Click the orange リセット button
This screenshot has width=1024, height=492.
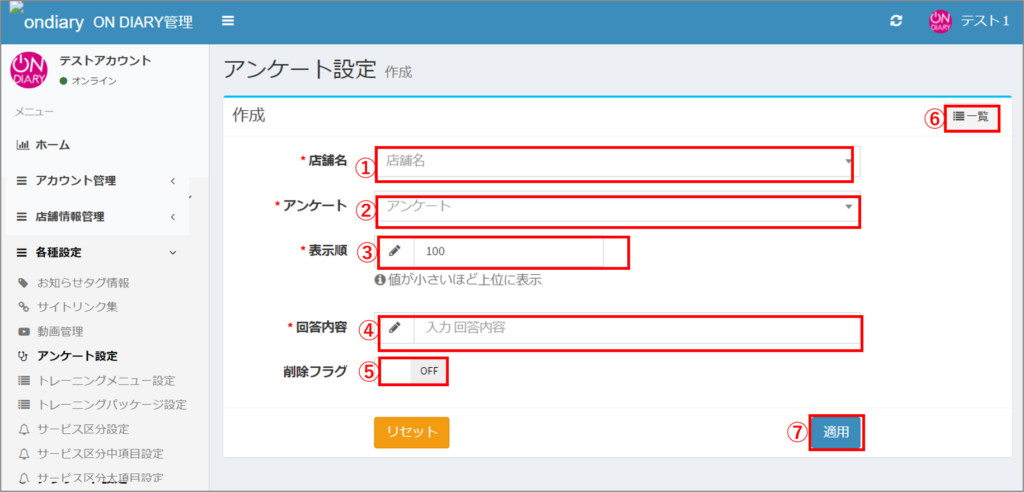(411, 432)
